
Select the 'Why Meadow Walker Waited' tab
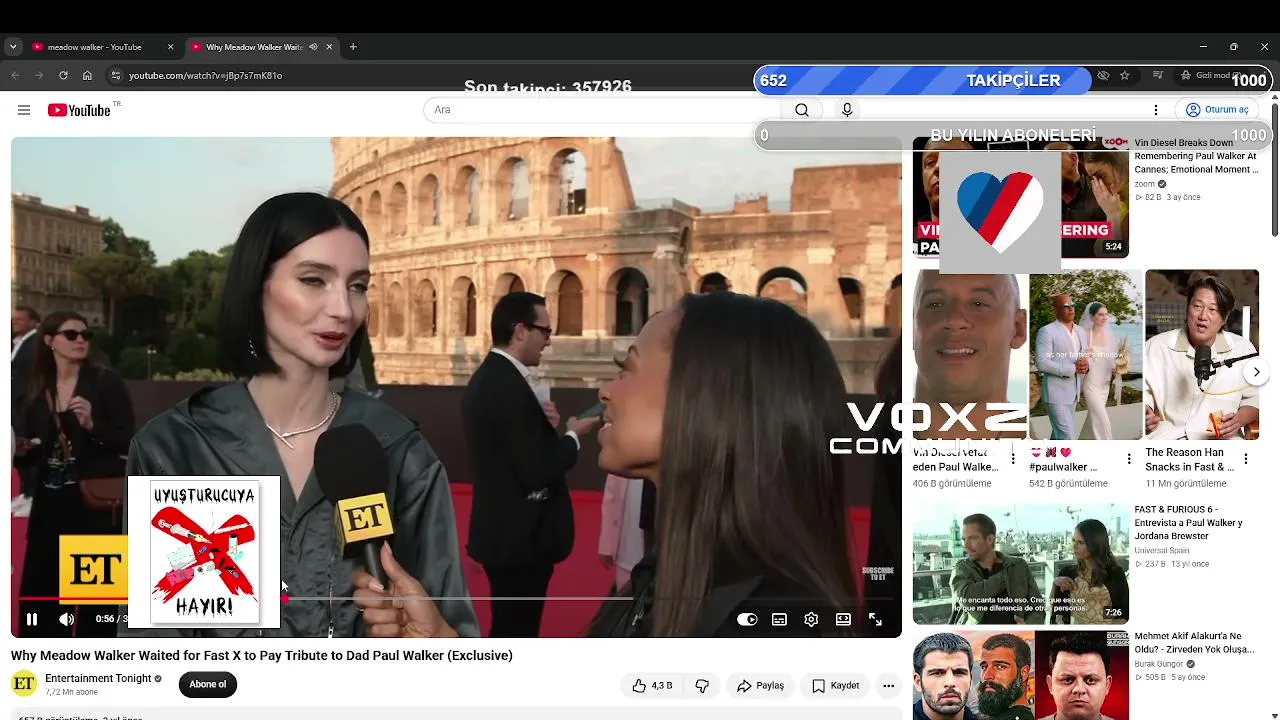(254, 47)
